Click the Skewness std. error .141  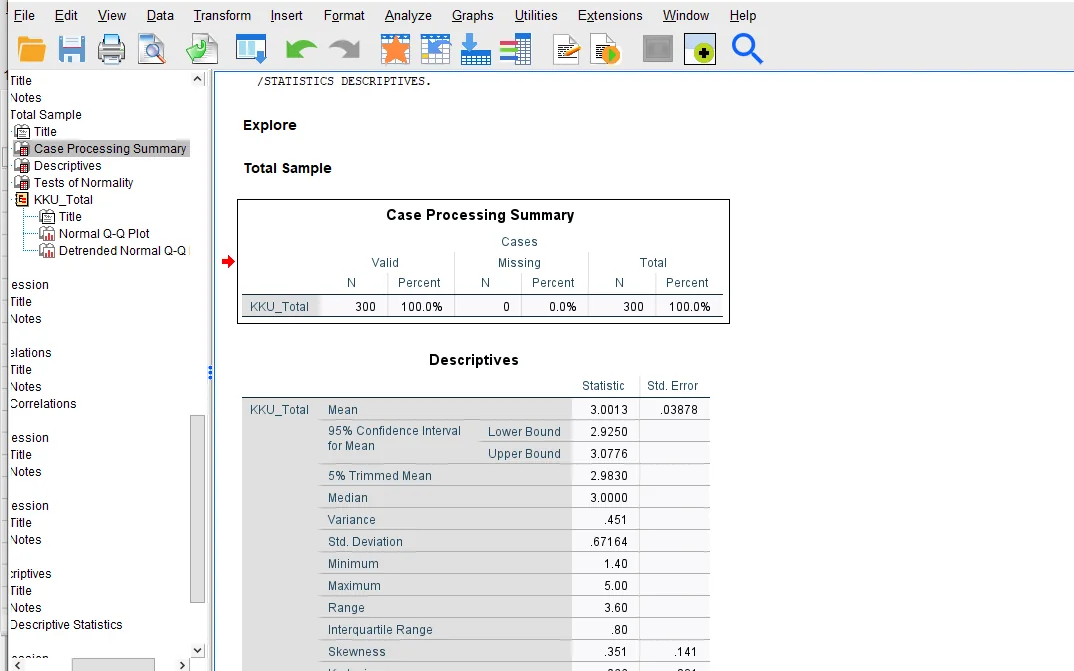[684, 652]
